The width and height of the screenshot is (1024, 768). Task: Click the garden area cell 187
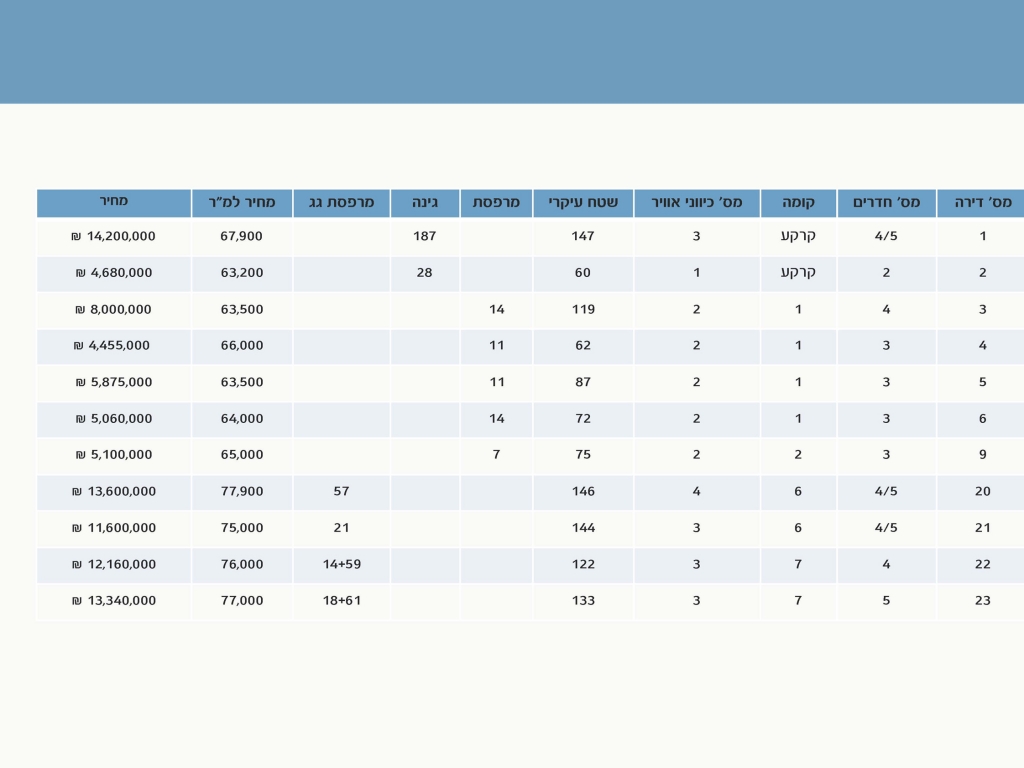[425, 237]
